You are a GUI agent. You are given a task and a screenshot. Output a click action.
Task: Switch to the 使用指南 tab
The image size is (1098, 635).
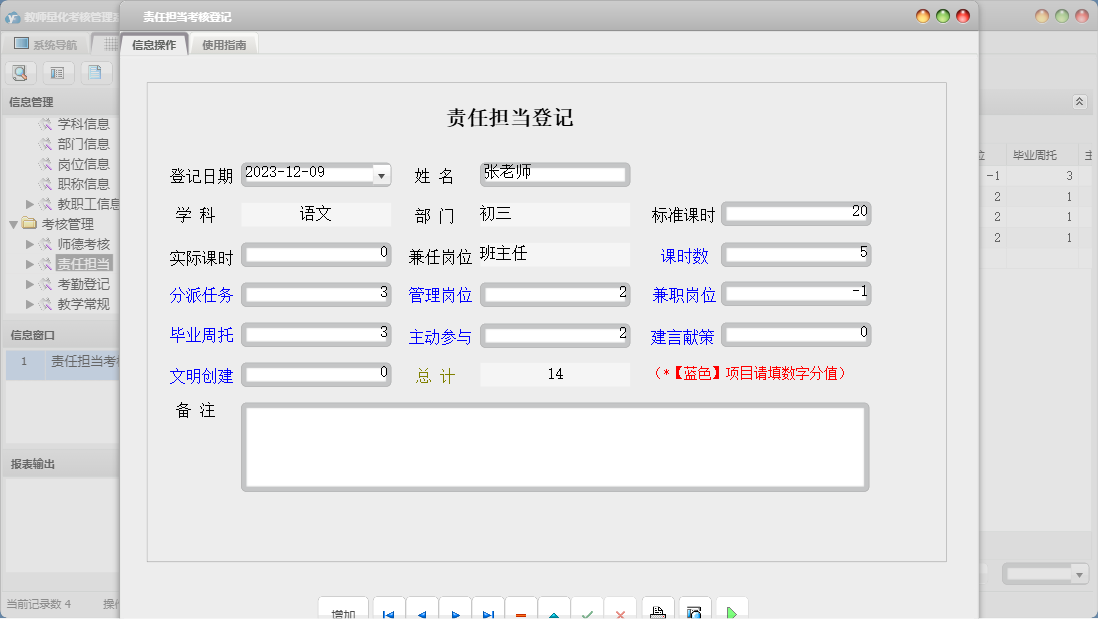coord(224,44)
